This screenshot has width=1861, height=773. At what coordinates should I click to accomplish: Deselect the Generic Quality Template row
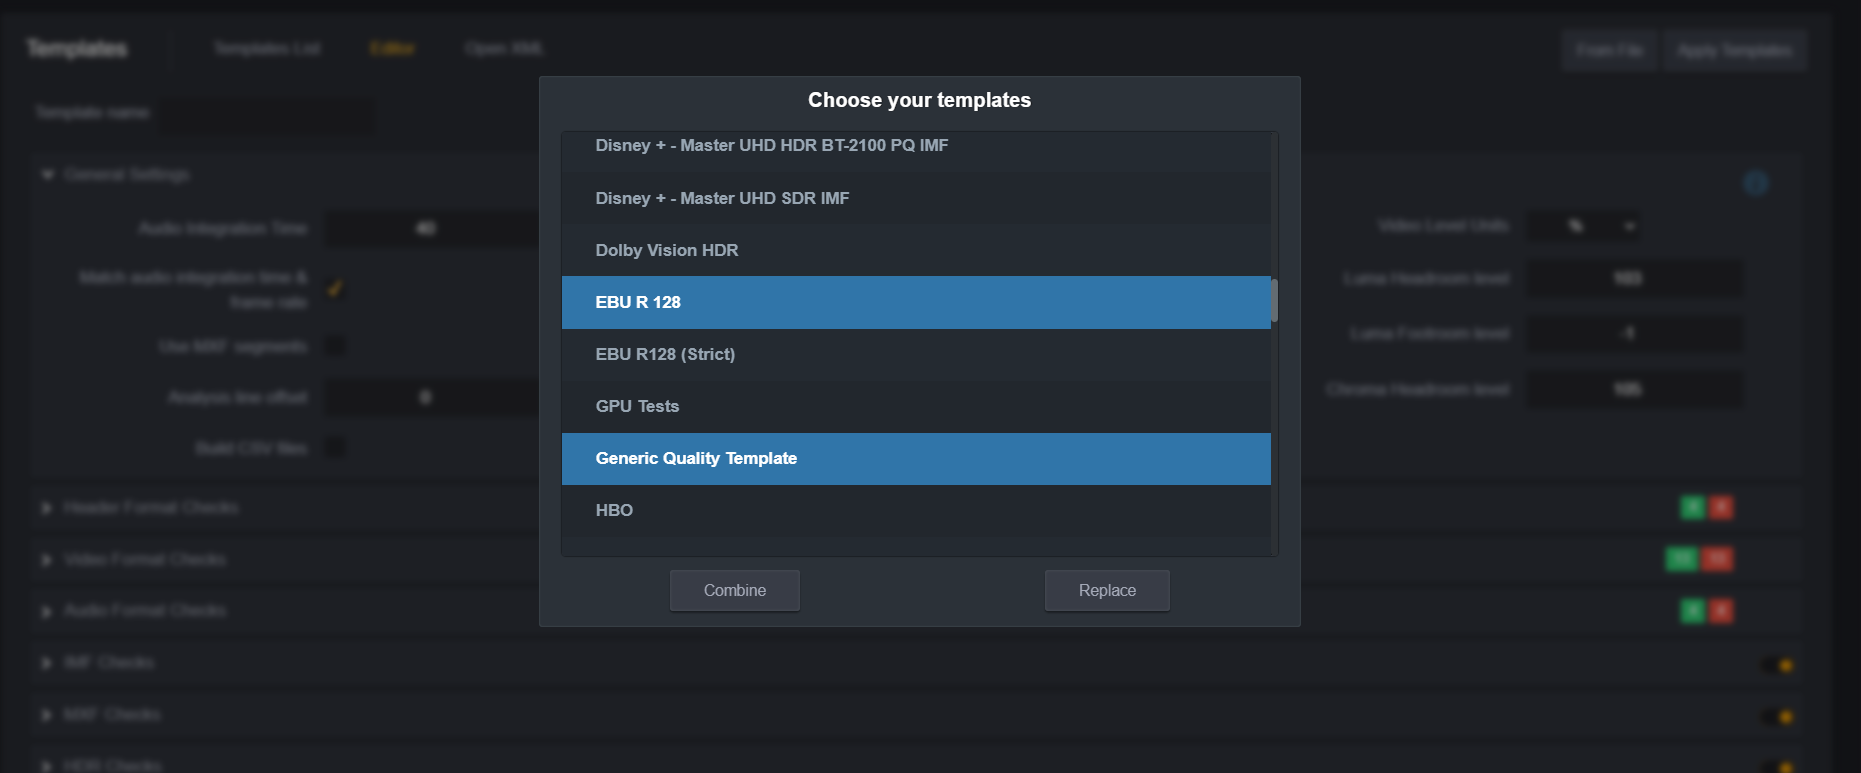point(916,458)
